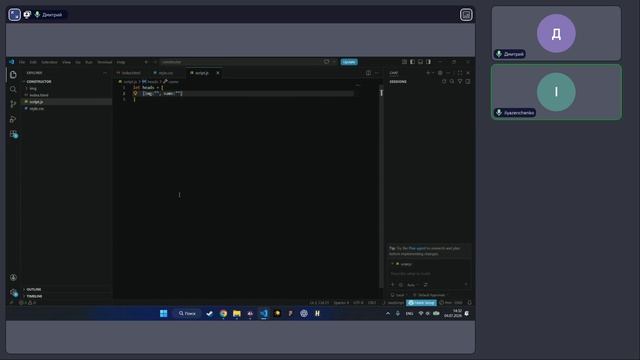Viewport: 640px width, 360px height.
Task: Open the Explorer more actions ellipsis
Action: pos(105,73)
